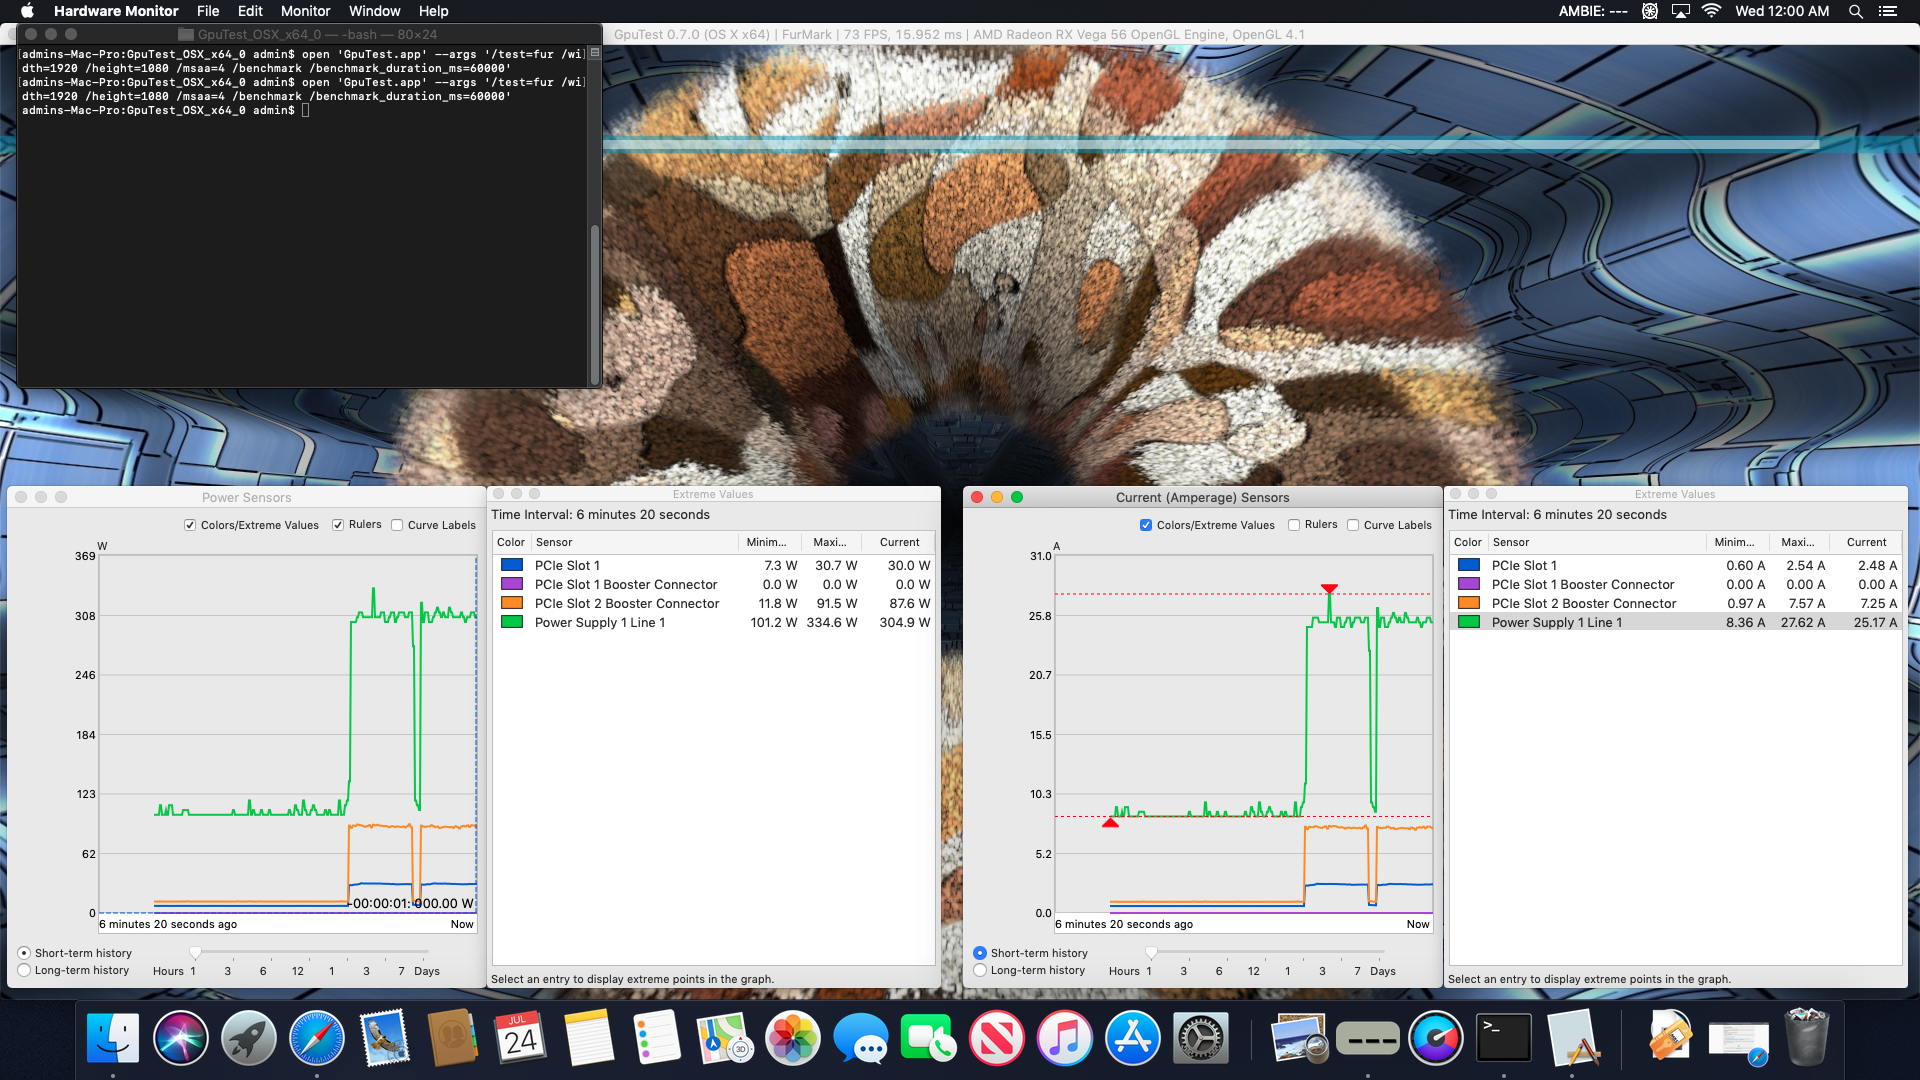Screen dimensions: 1920x1080
Task: Click orange PCIe Slot 2 Booster swatch, amperage table
Action: pyautogui.click(x=1469, y=603)
